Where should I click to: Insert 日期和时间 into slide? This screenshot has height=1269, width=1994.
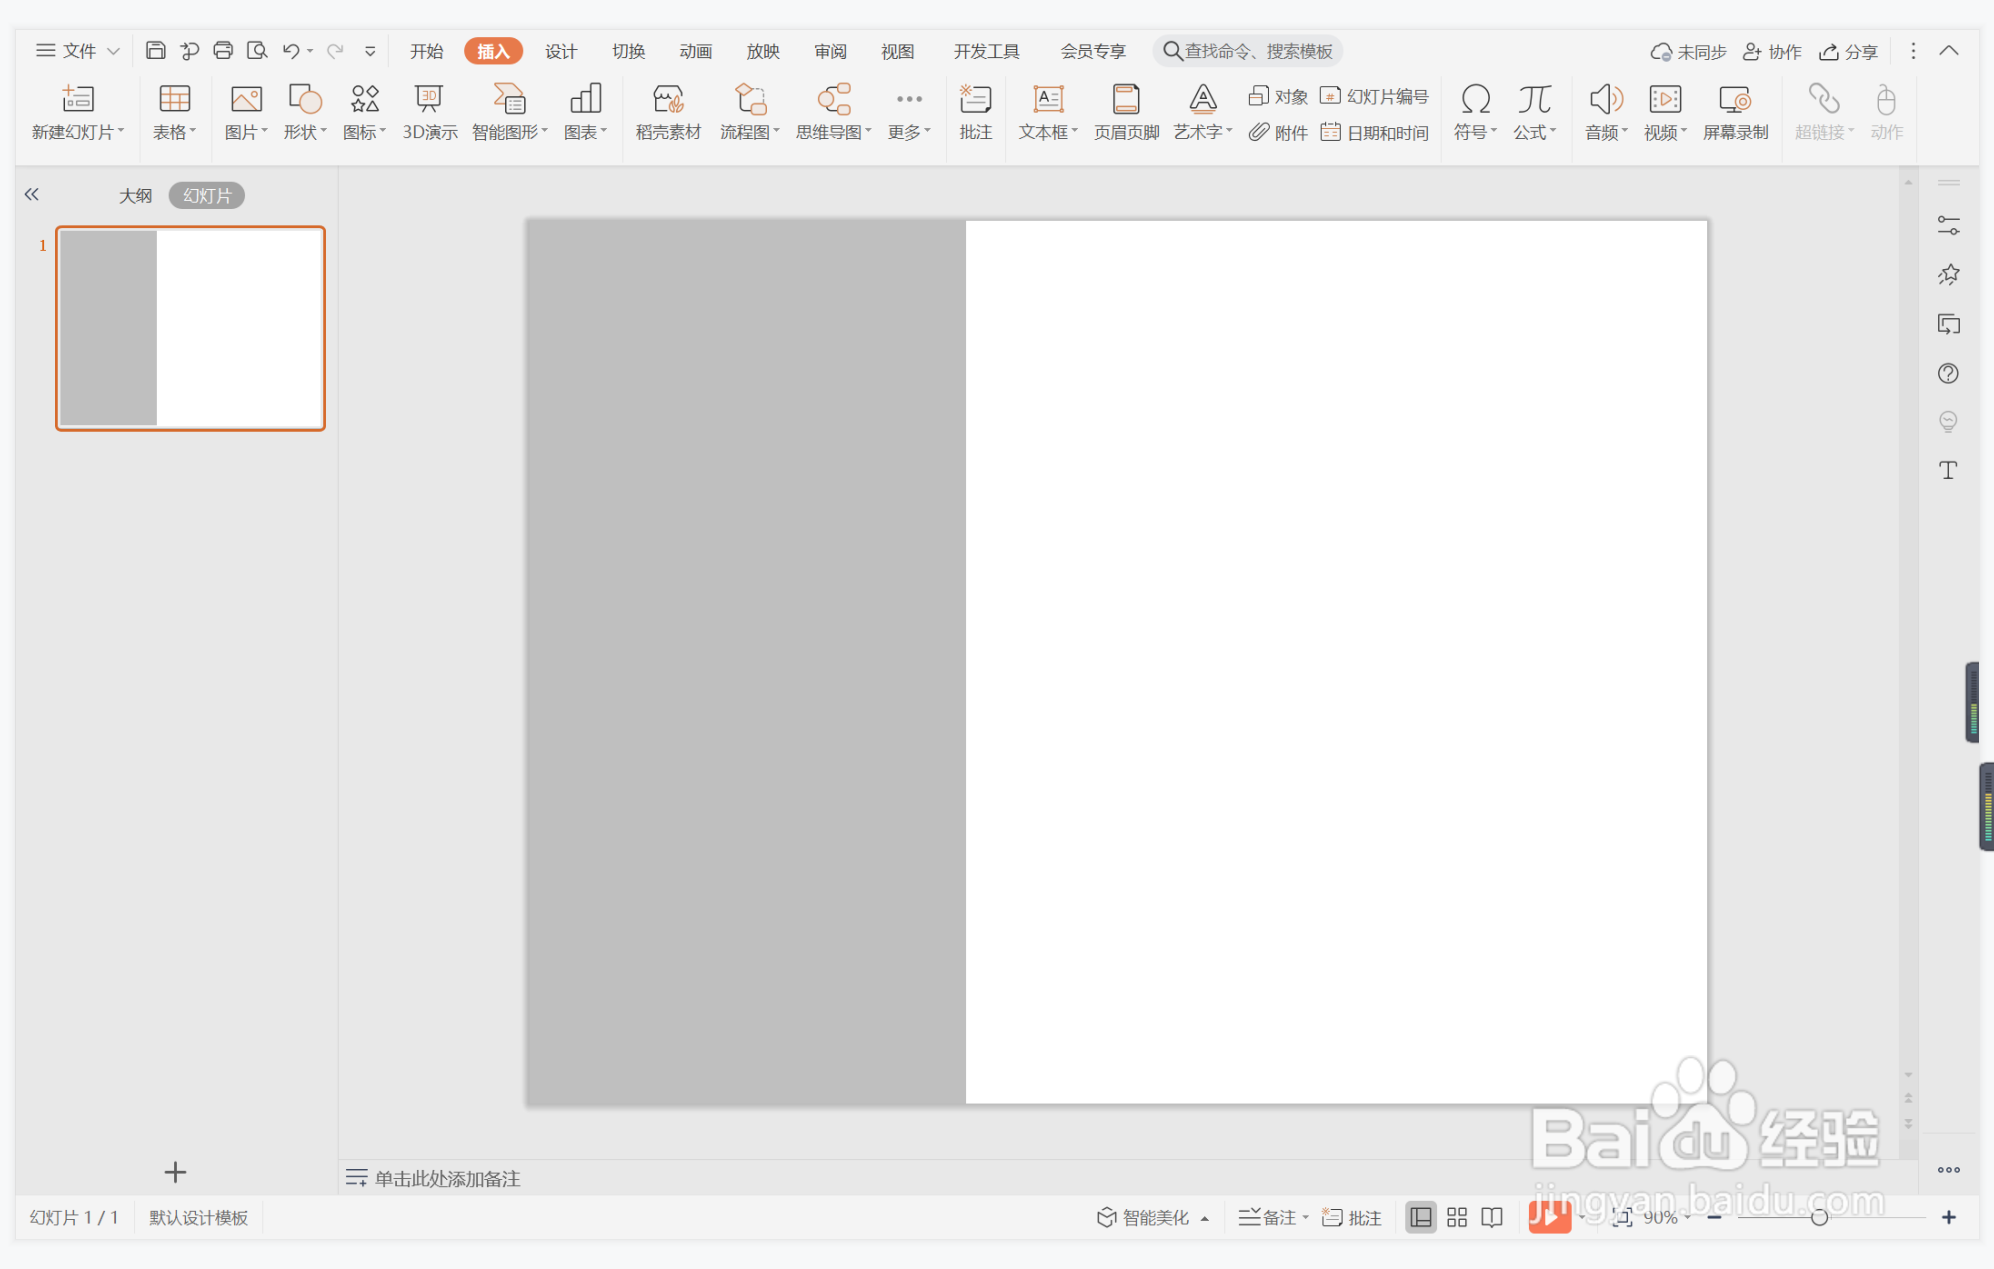pyautogui.click(x=1375, y=133)
